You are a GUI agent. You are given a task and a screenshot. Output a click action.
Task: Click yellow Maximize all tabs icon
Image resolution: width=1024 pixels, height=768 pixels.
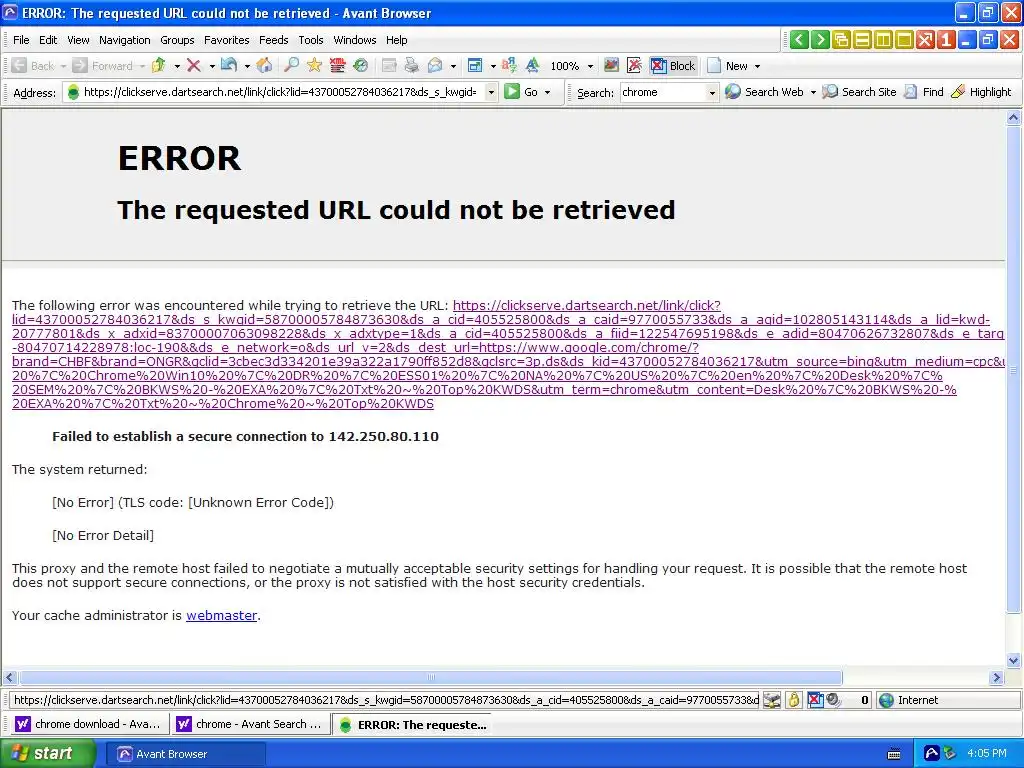(x=904, y=40)
